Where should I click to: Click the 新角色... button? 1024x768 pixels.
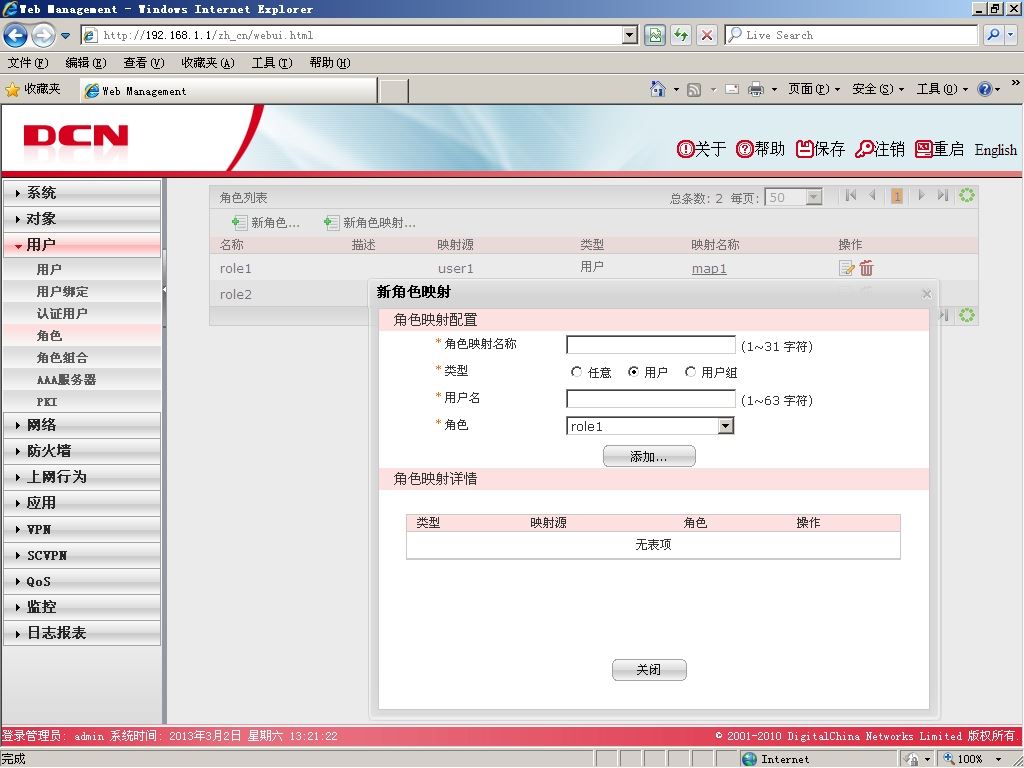(x=265, y=223)
